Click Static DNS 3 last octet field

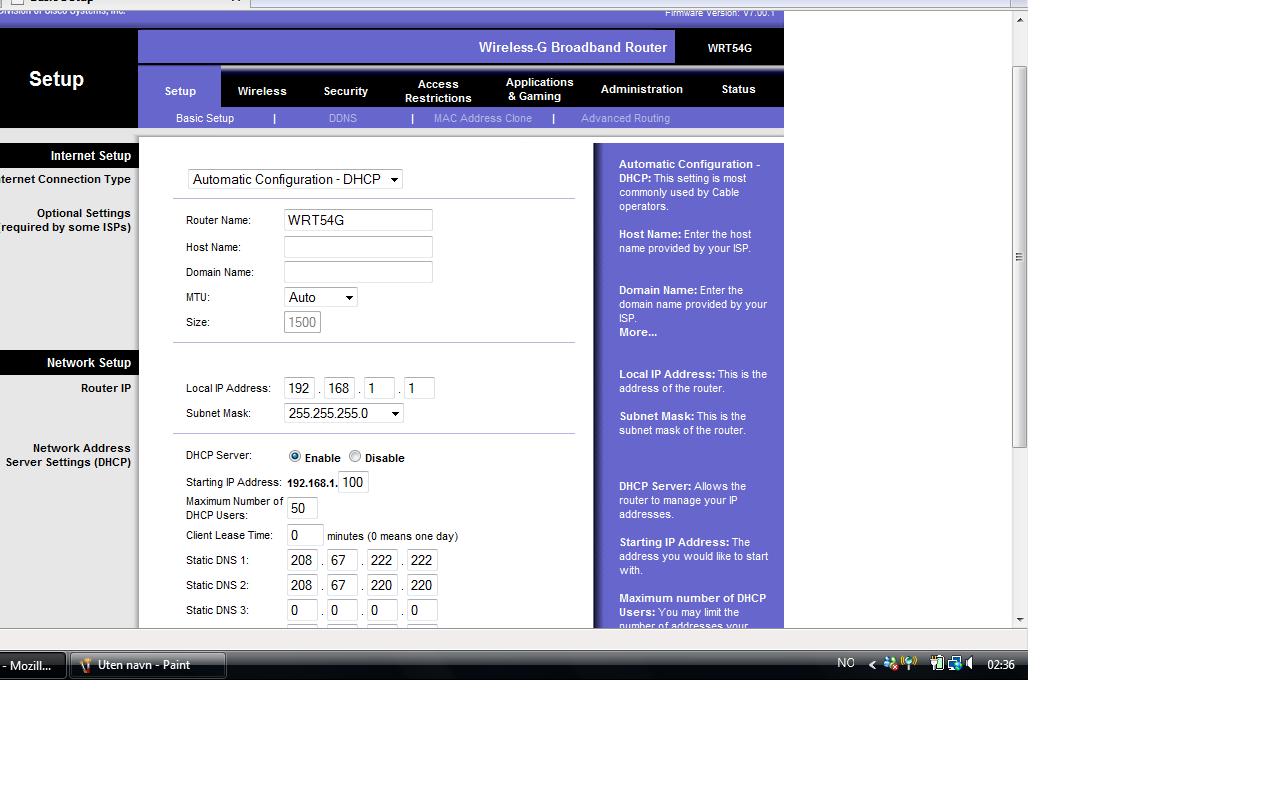(422, 610)
